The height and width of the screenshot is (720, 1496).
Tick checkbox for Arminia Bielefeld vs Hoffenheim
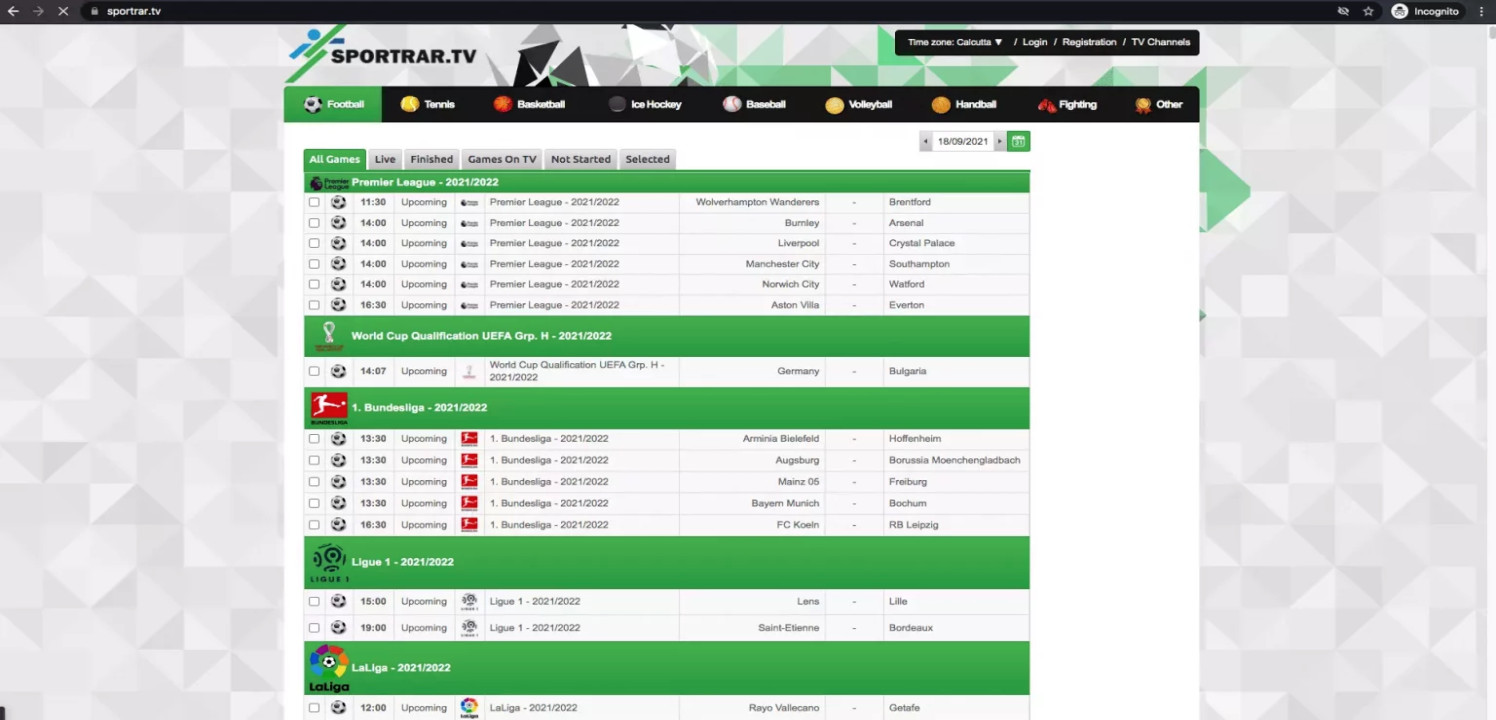click(314, 438)
